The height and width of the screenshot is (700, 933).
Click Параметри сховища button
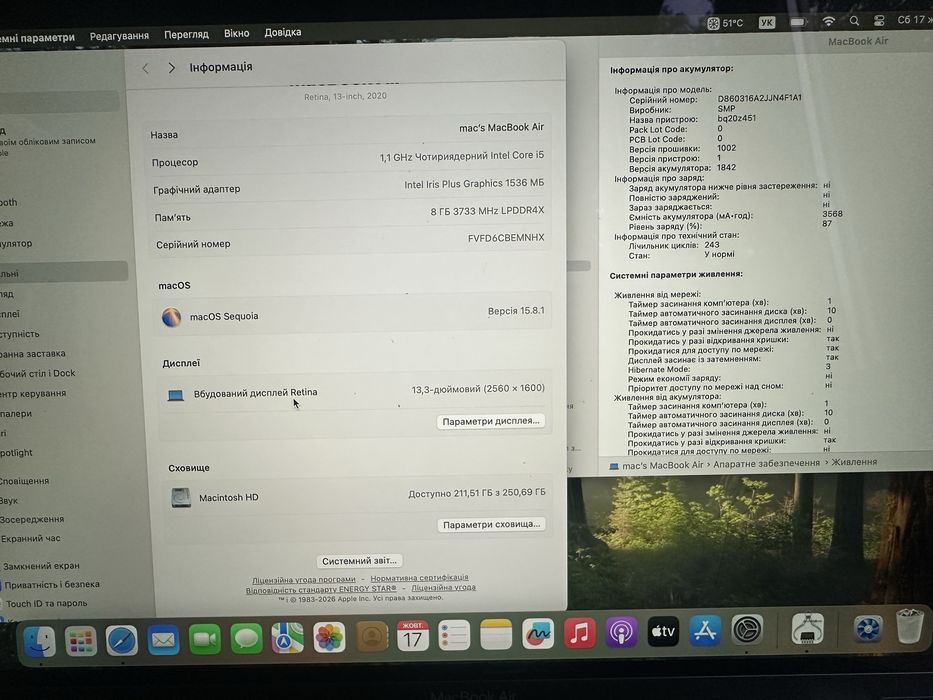[491, 524]
